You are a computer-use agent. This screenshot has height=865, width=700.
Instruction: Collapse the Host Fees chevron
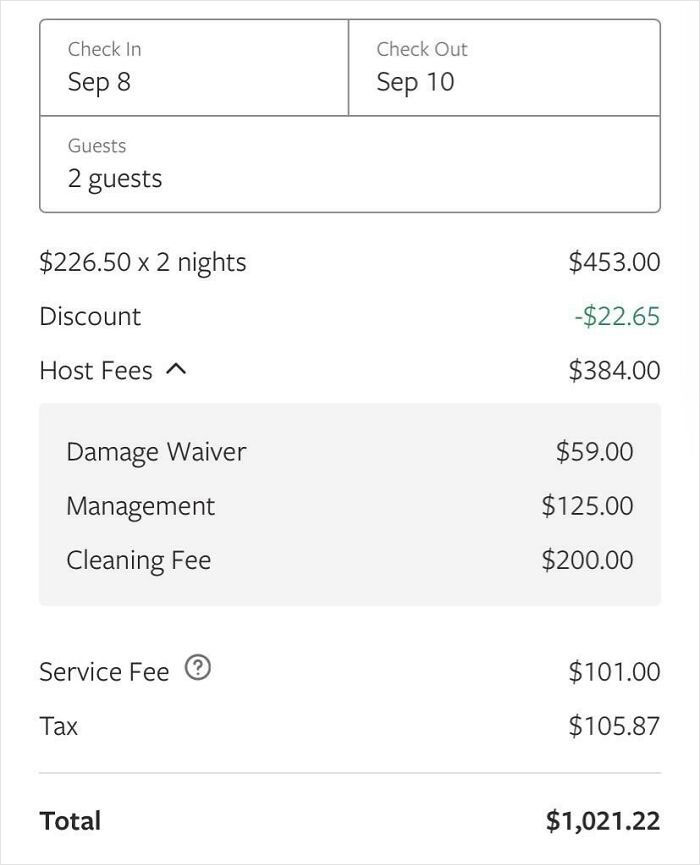point(176,369)
